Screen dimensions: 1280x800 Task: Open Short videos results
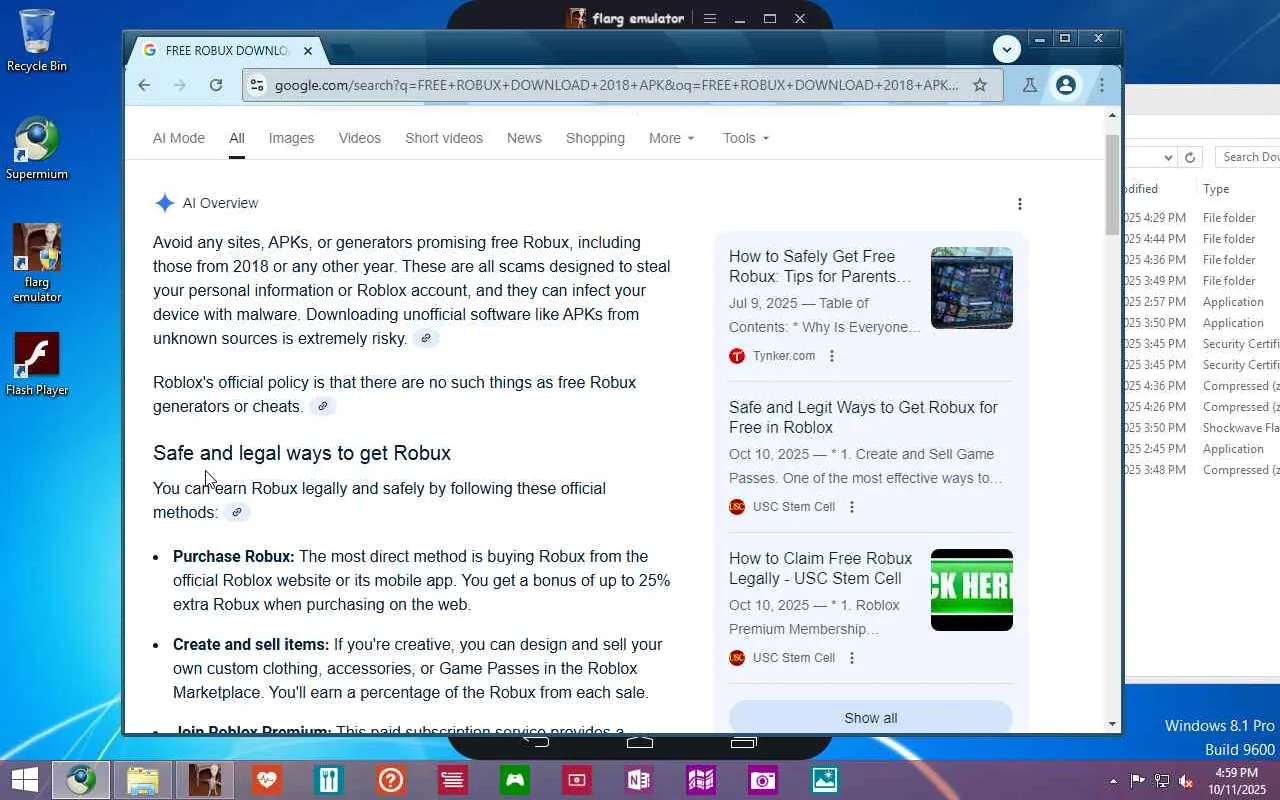[444, 138]
